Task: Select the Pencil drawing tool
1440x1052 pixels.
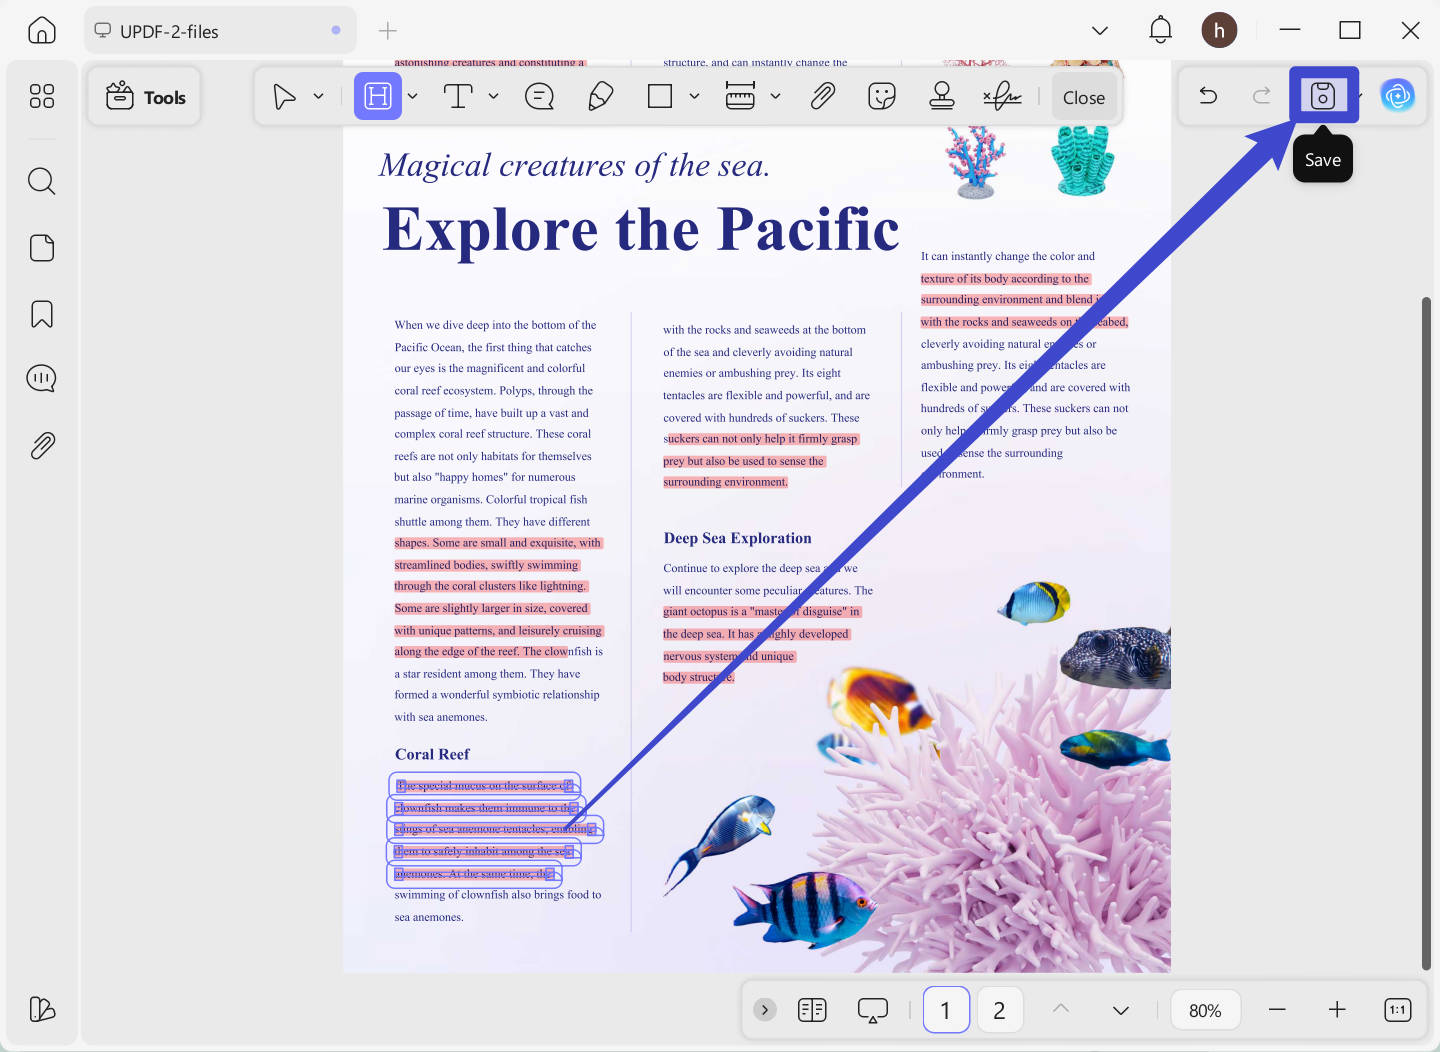Action: (600, 96)
